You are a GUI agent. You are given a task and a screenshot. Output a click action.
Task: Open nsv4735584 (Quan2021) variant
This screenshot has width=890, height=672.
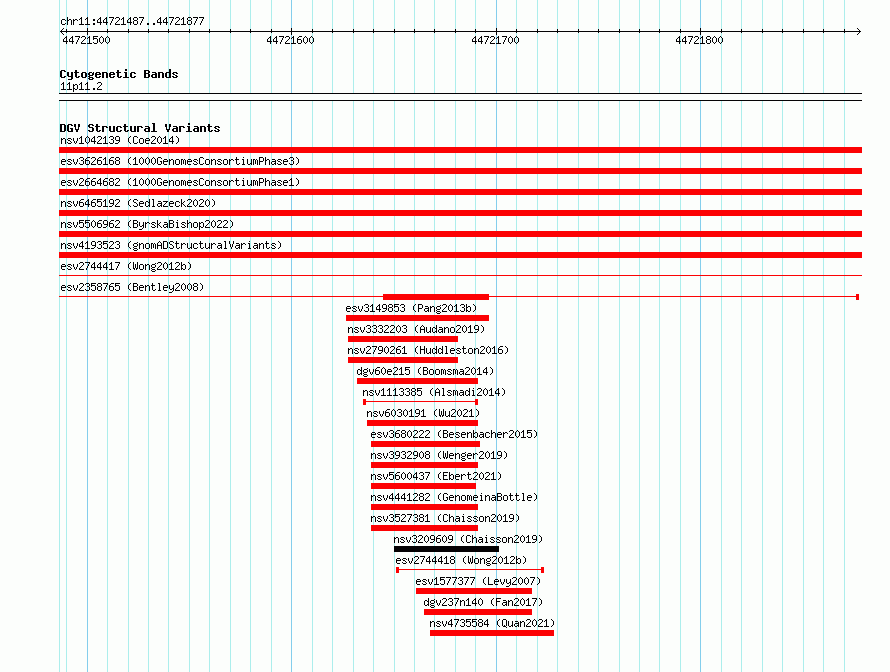click(492, 623)
